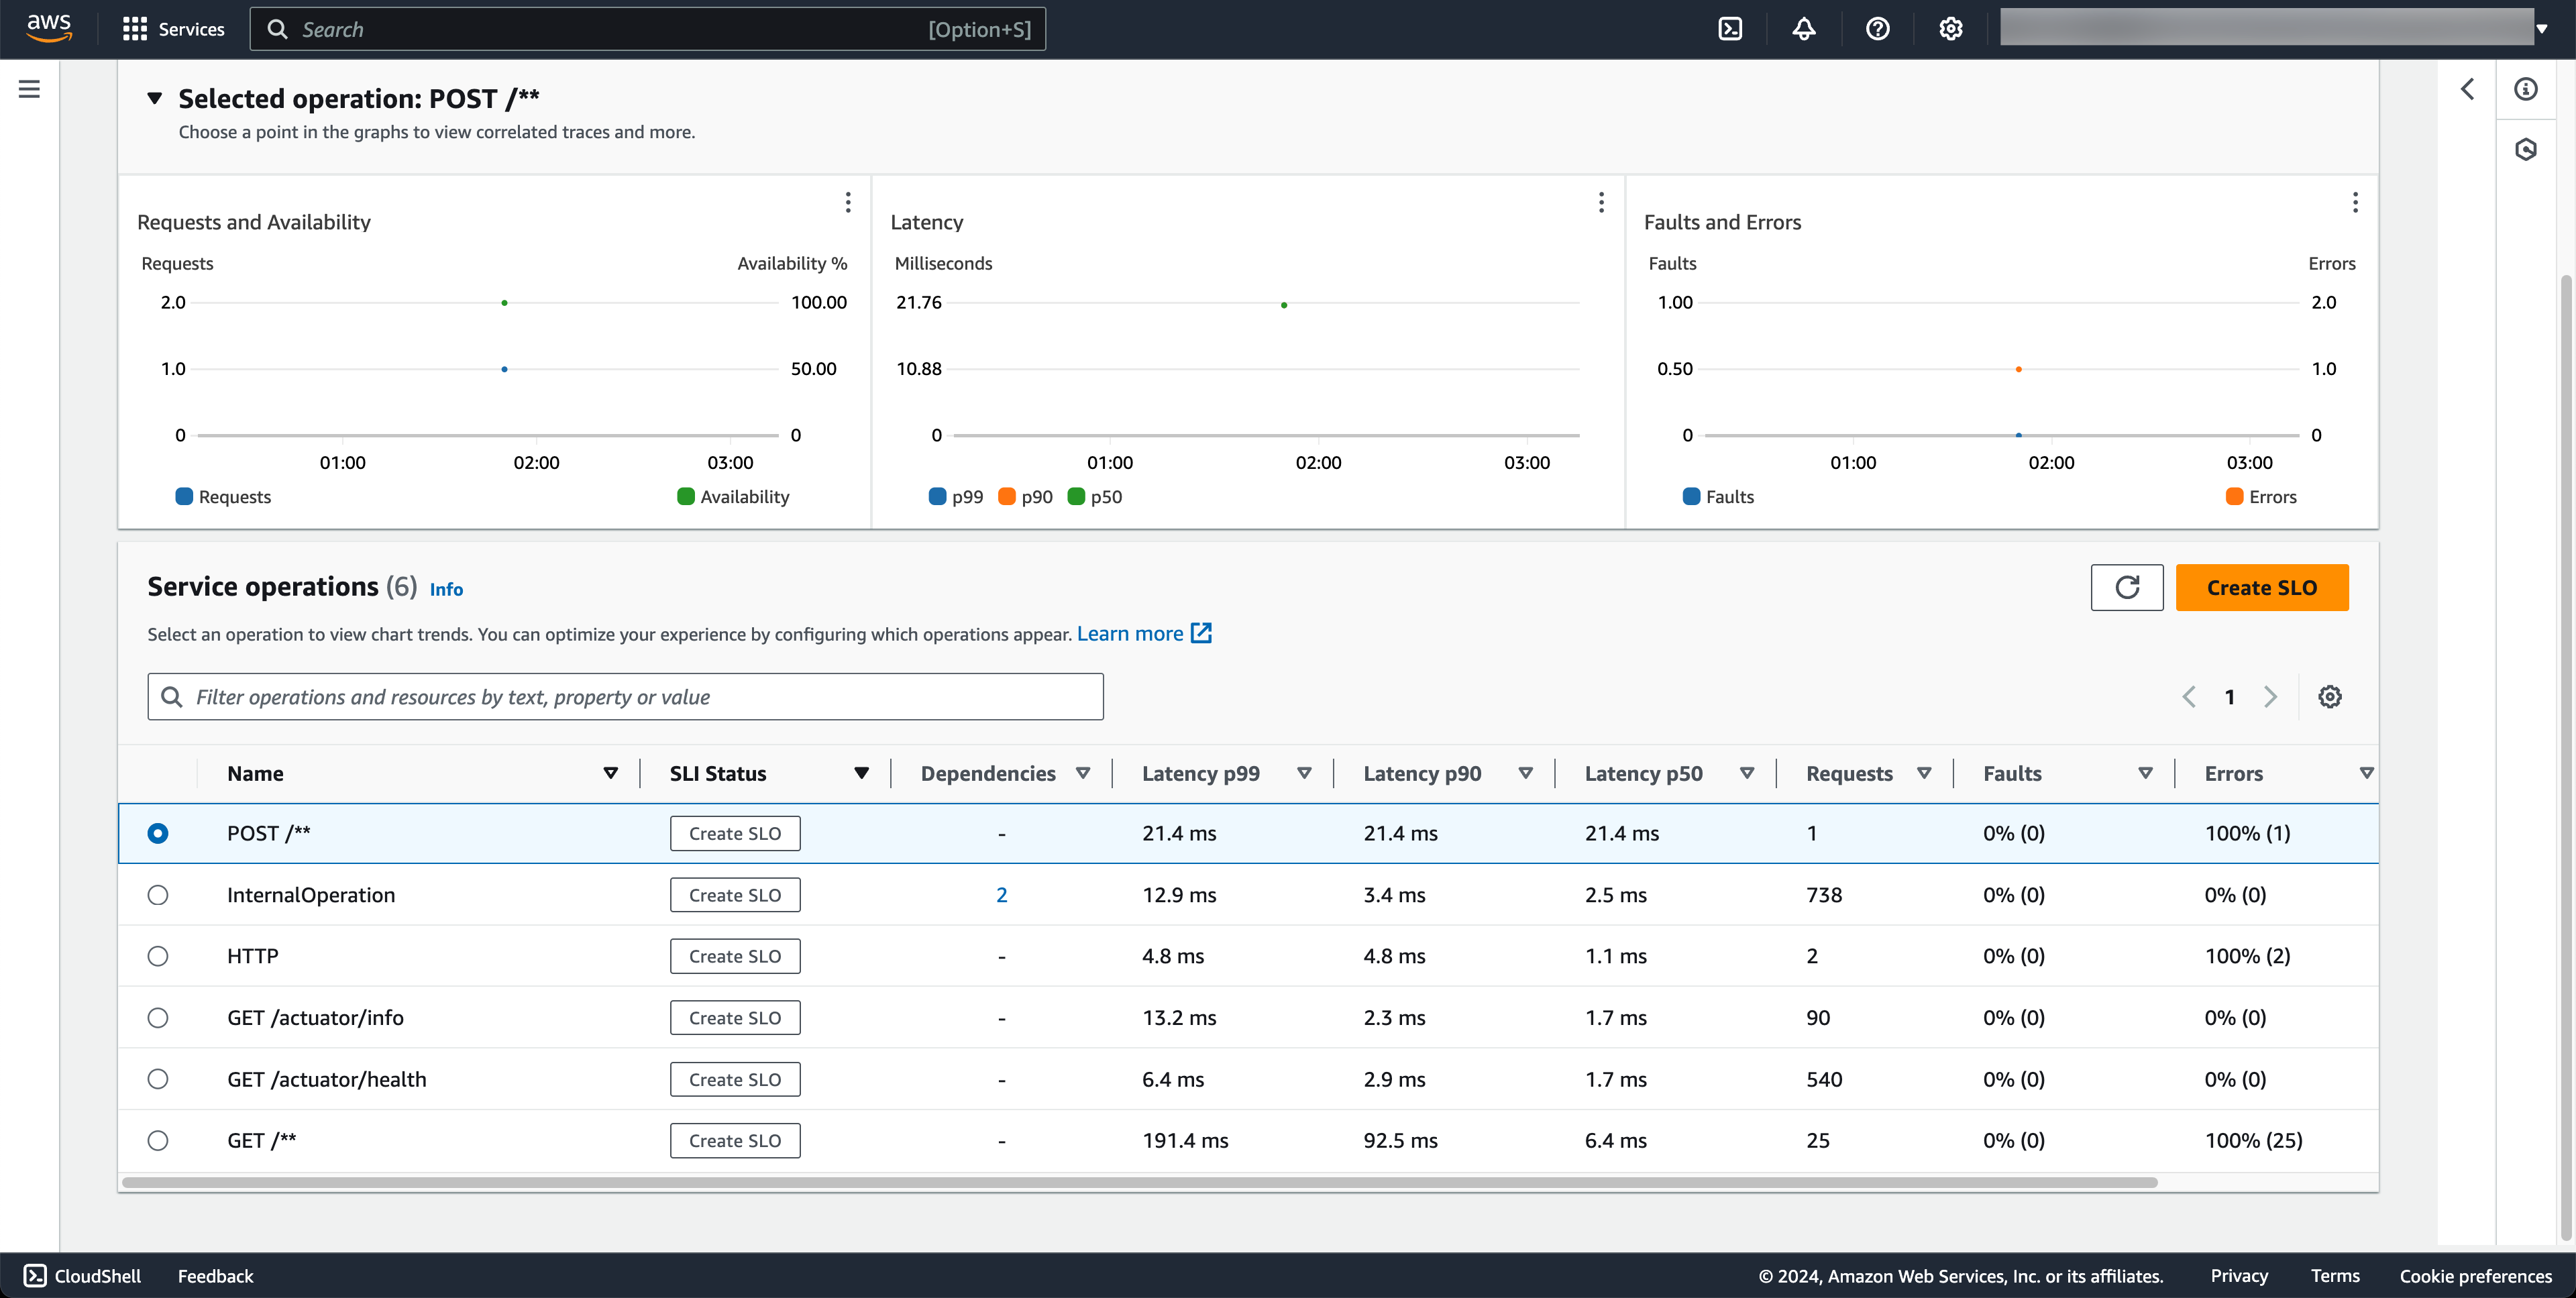Click the orange Create SLO button
This screenshot has height=1298, width=2576.
pos(2261,587)
